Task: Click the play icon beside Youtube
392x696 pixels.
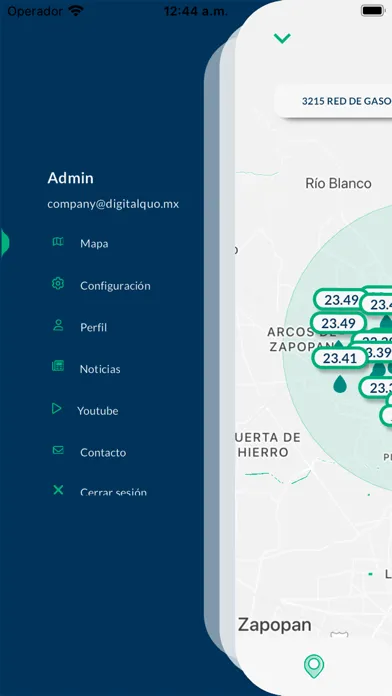Action: (x=56, y=409)
